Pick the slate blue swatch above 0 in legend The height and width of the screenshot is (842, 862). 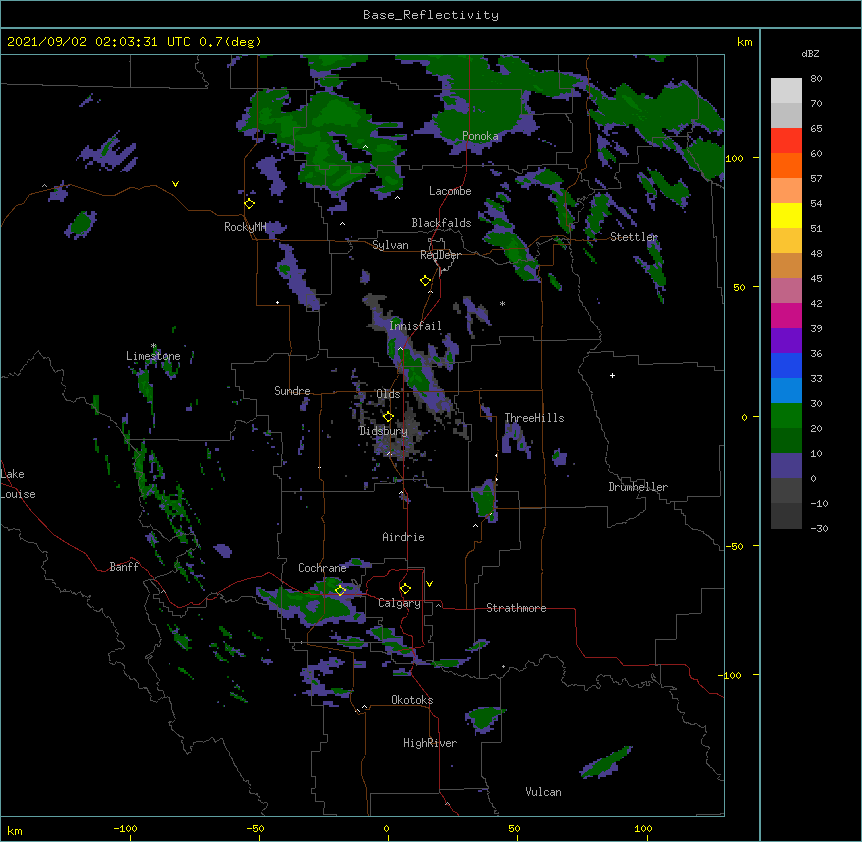point(786,466)
